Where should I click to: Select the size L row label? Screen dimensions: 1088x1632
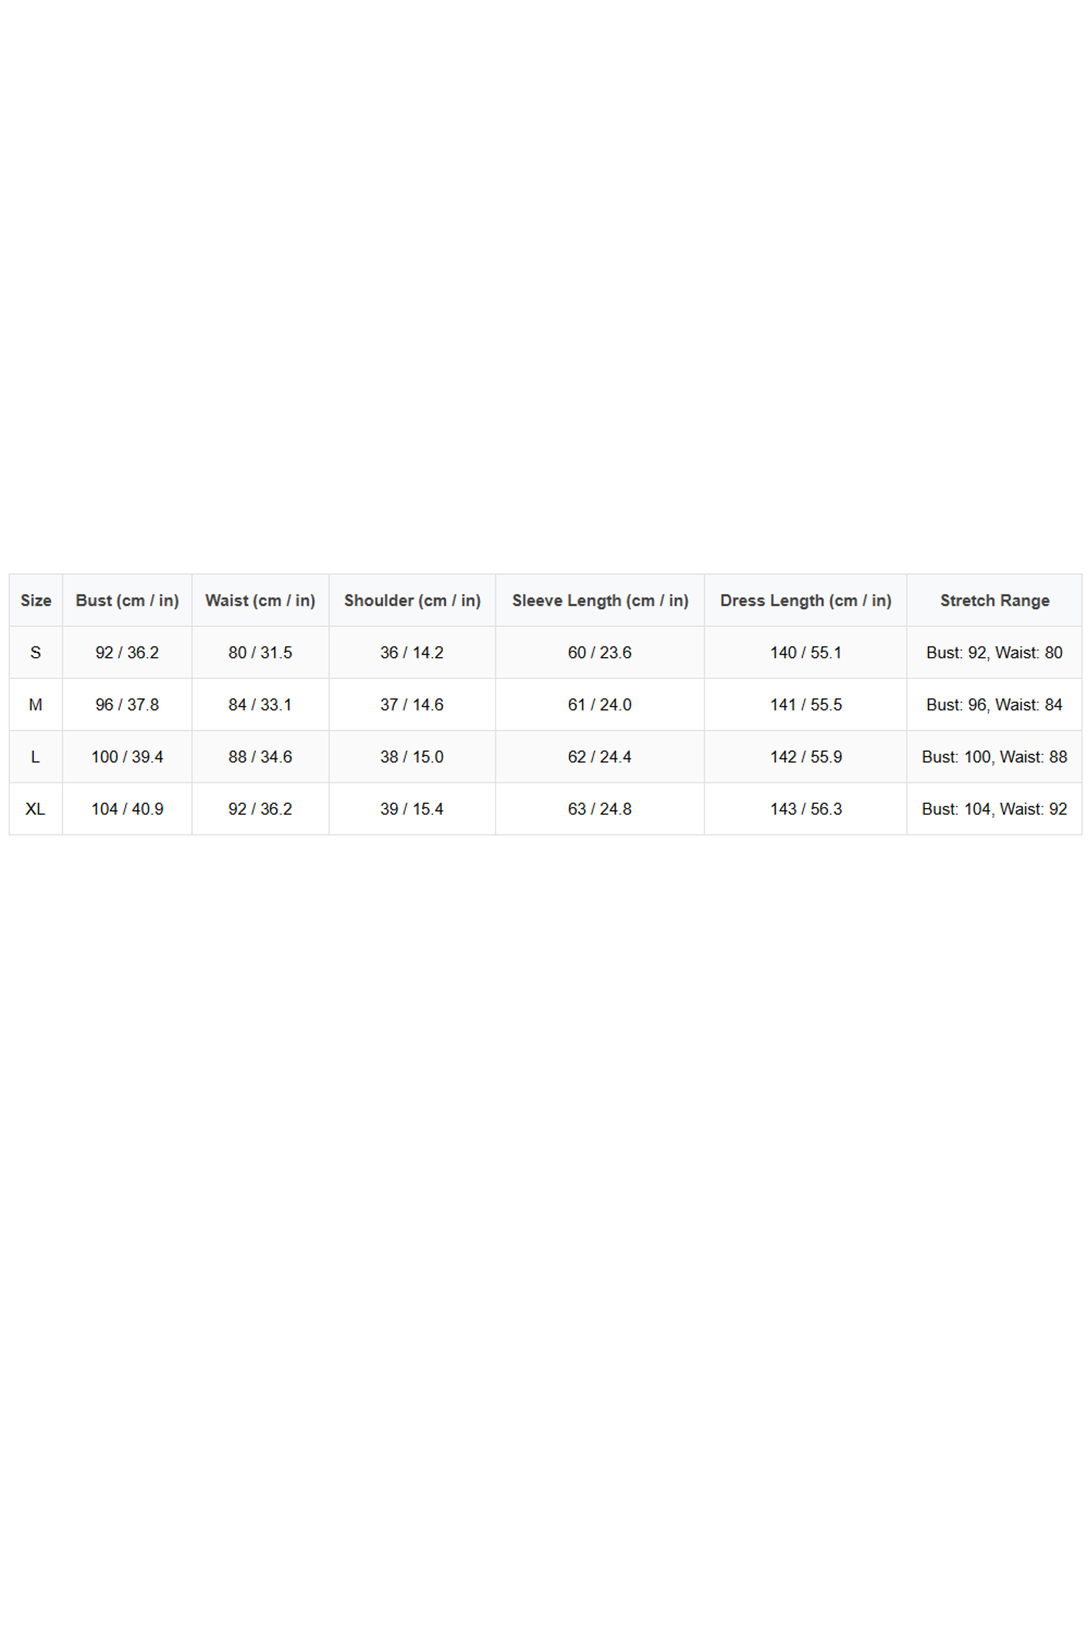pyautogui.click(x=36, y=756)
